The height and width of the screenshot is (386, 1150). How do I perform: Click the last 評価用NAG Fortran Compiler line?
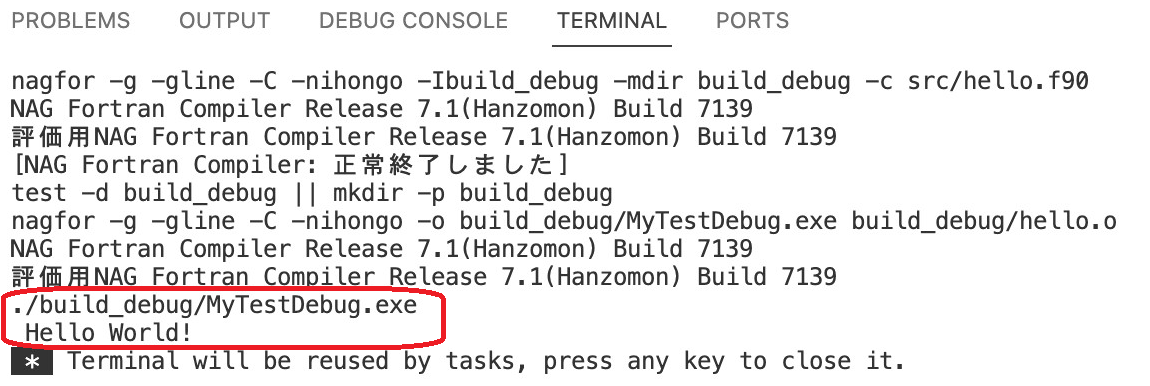click(x=423, y=277)
